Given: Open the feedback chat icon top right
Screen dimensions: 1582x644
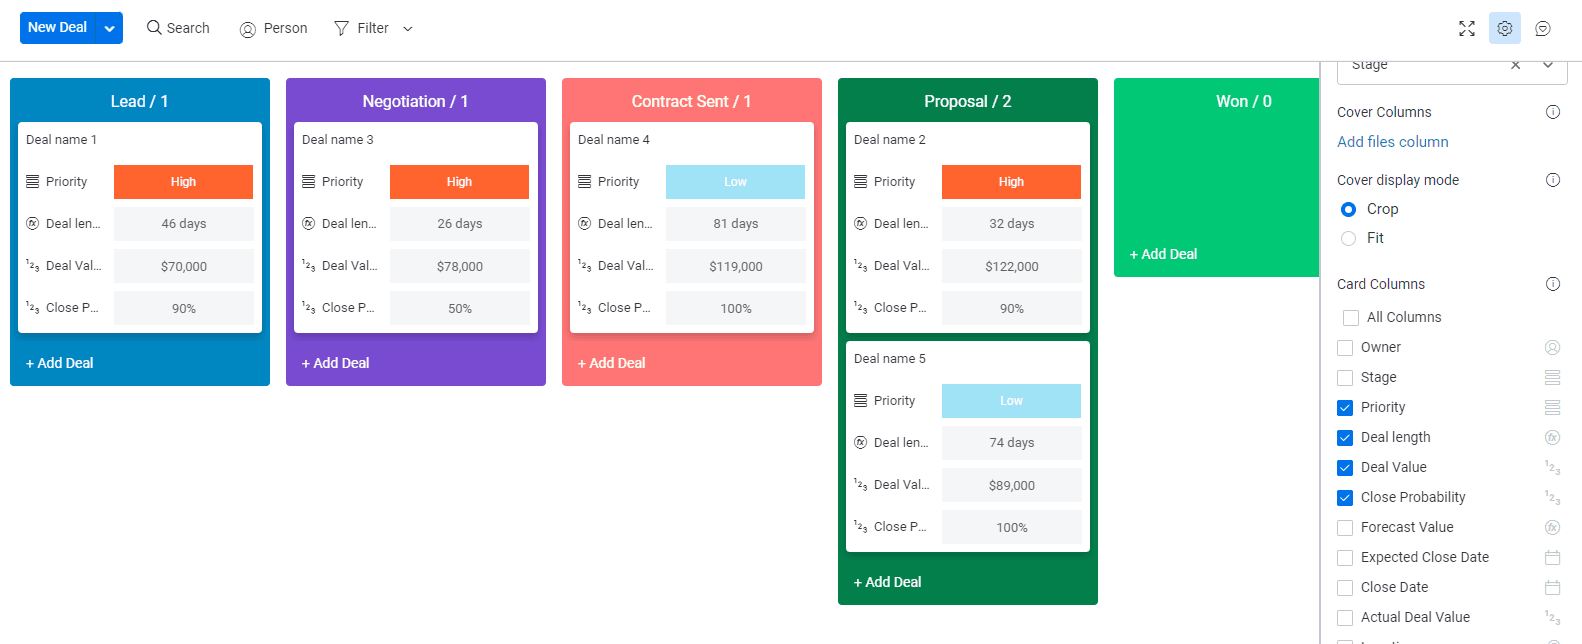Looking at the screenshot, I should [x=1542, y=28].
